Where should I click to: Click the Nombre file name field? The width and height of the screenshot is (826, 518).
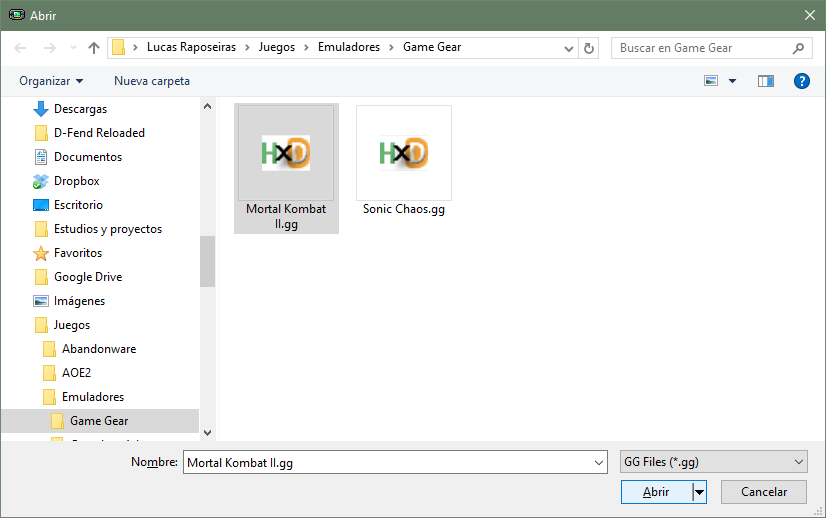tap(395, 462)
